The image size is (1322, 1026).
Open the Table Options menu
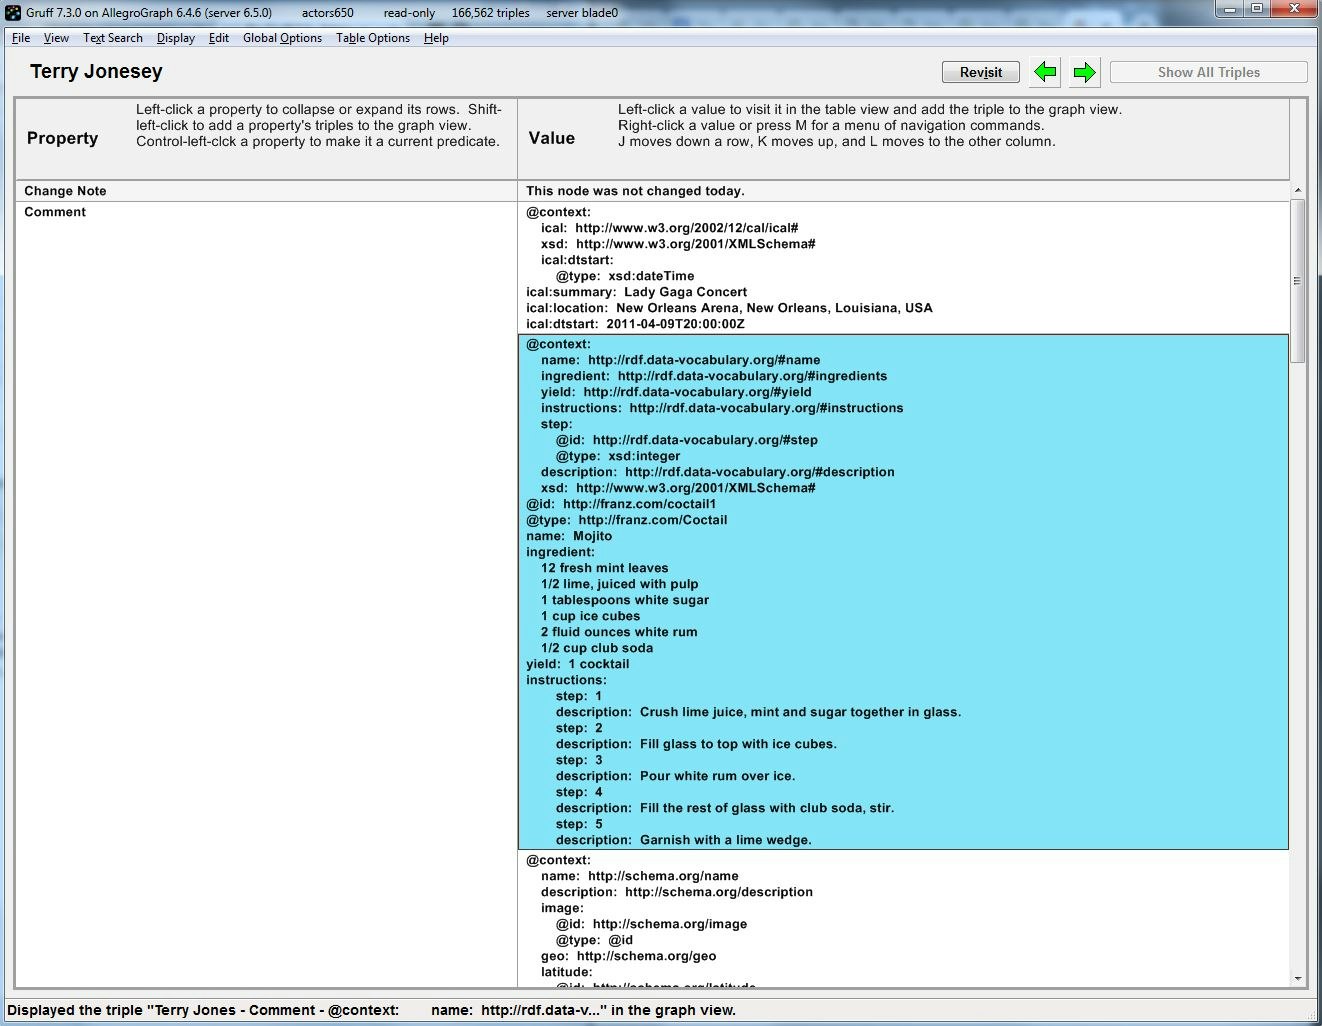[372, 37]
